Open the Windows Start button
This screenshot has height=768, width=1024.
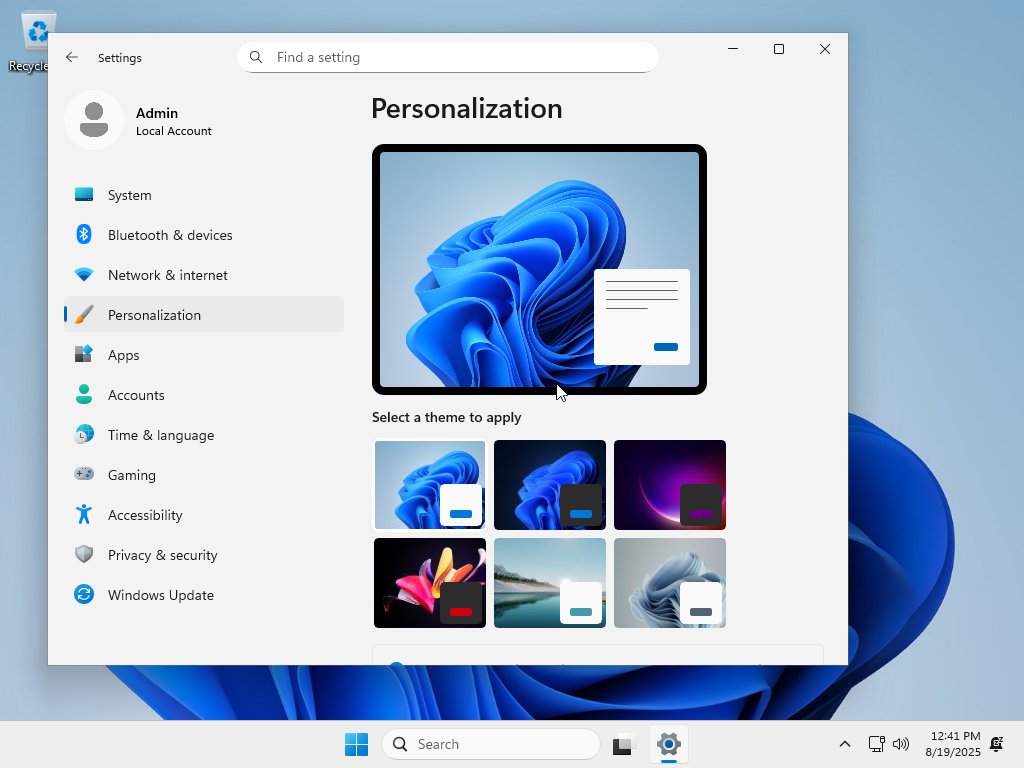pyautogui.click(x=357, y=744)
